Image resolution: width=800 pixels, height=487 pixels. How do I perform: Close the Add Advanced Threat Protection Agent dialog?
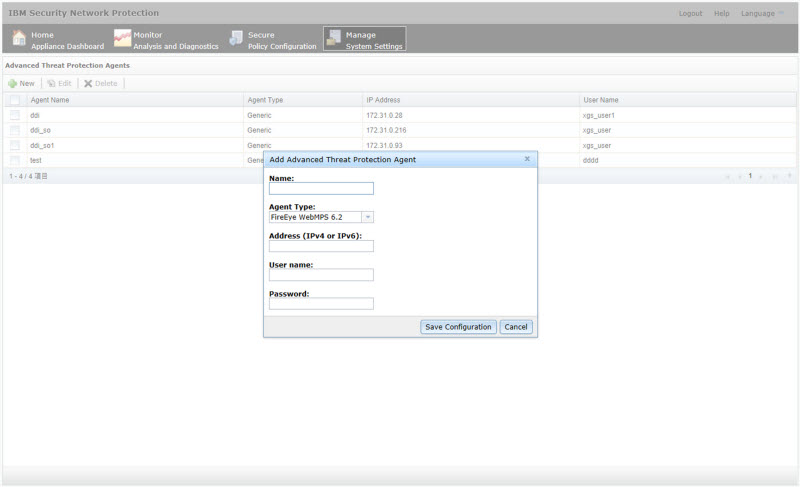point(527,159)
